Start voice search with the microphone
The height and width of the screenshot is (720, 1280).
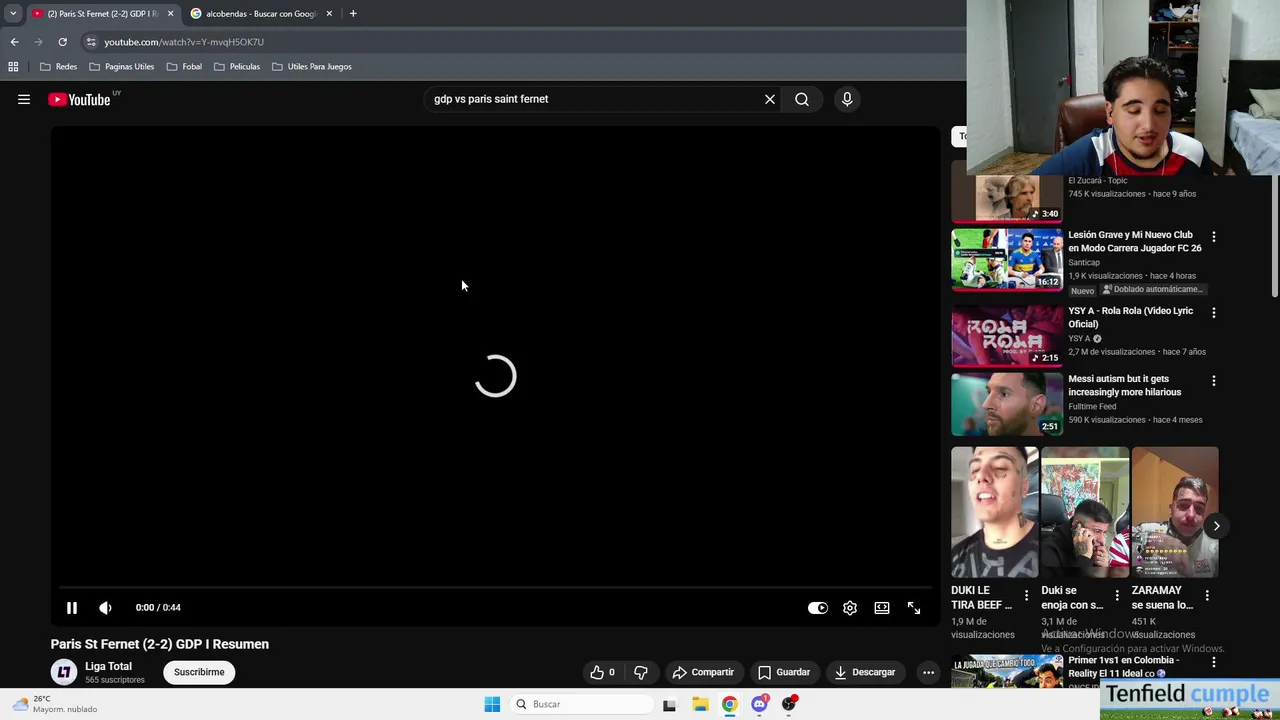click(847, 99)
